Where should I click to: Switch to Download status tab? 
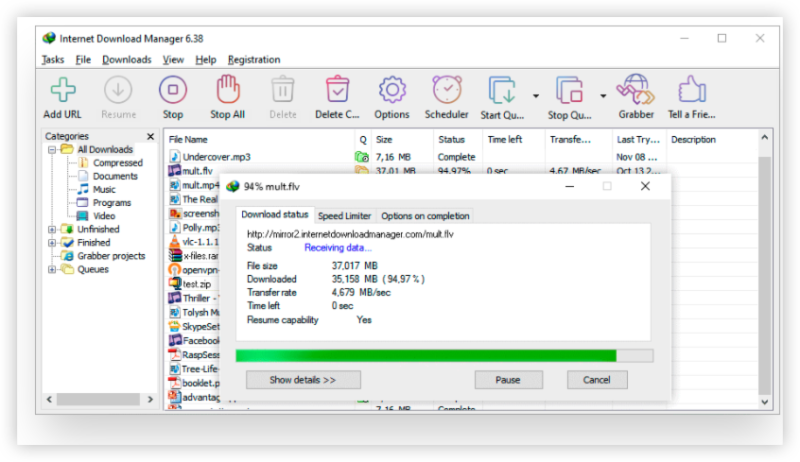[275, 215]
